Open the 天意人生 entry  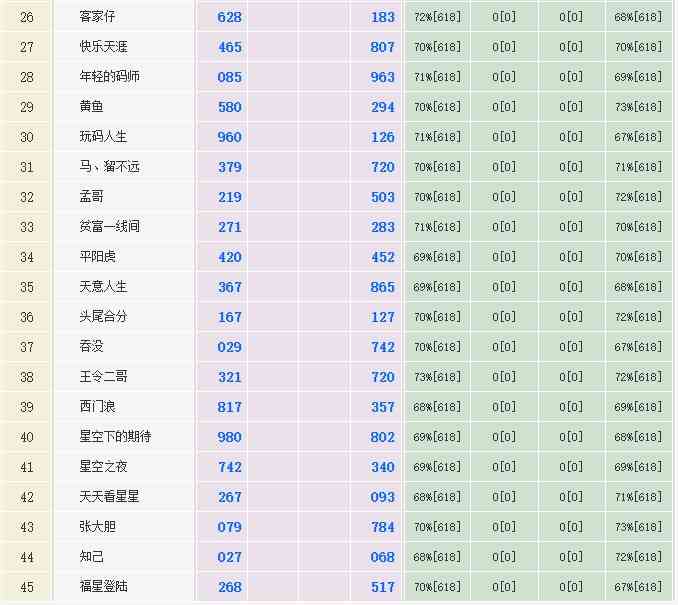click(104, 287)
